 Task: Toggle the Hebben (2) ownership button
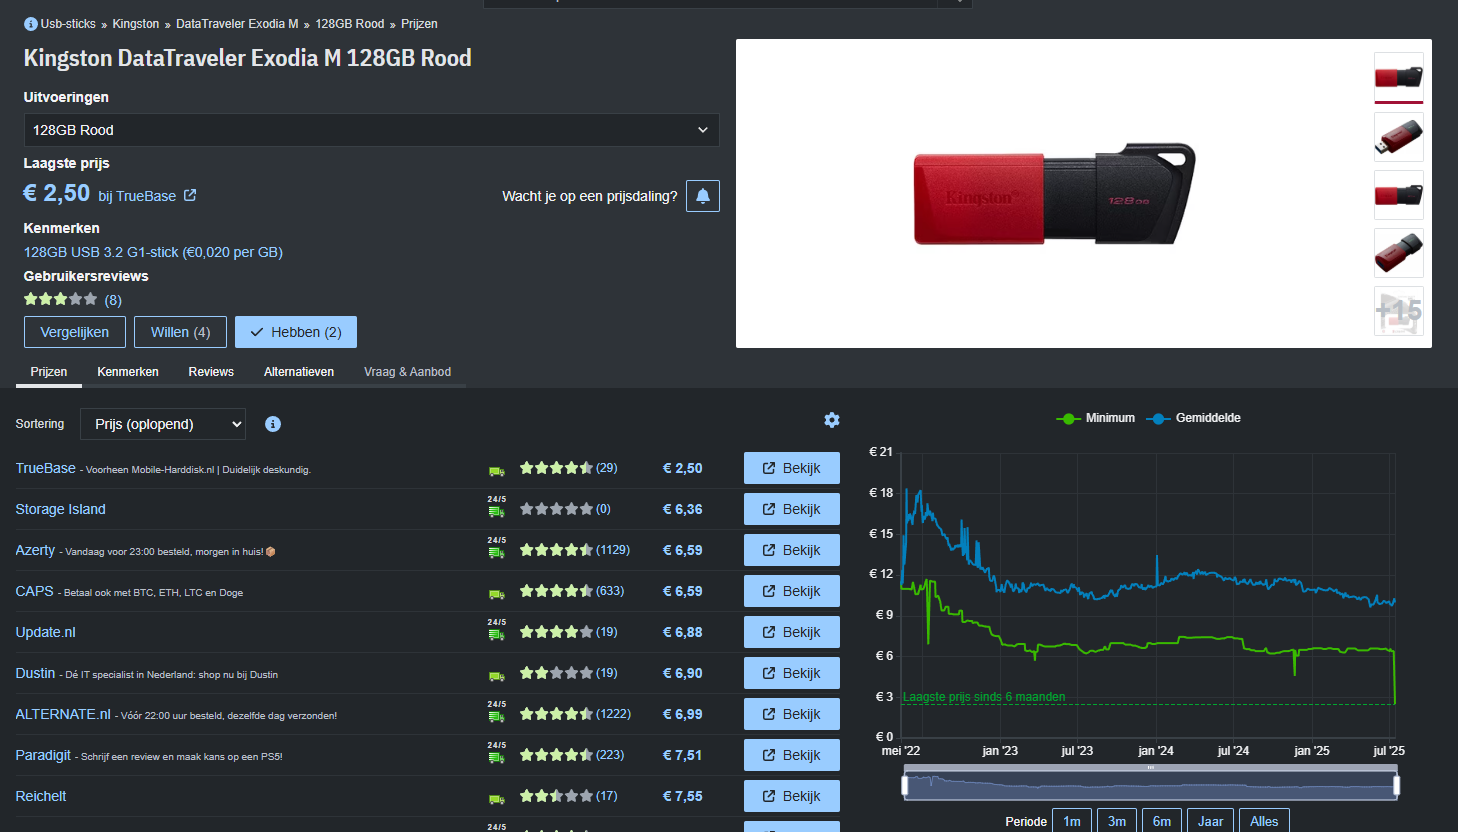click(296, 332)
